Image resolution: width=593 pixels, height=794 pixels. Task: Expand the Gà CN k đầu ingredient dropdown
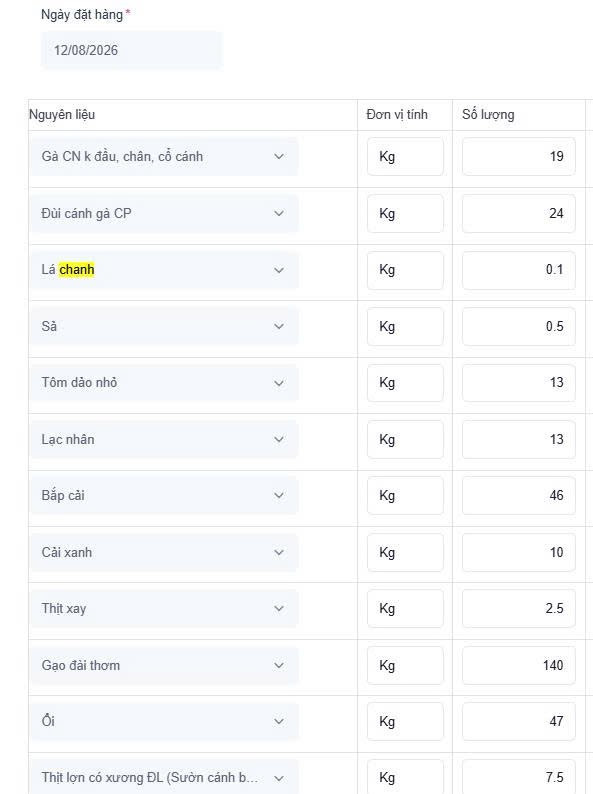point(164,156)
